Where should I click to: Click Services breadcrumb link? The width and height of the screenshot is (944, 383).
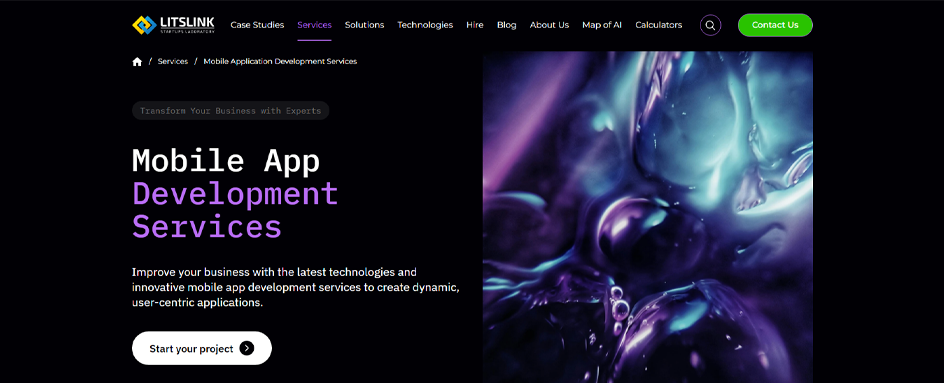coord(173,61)
